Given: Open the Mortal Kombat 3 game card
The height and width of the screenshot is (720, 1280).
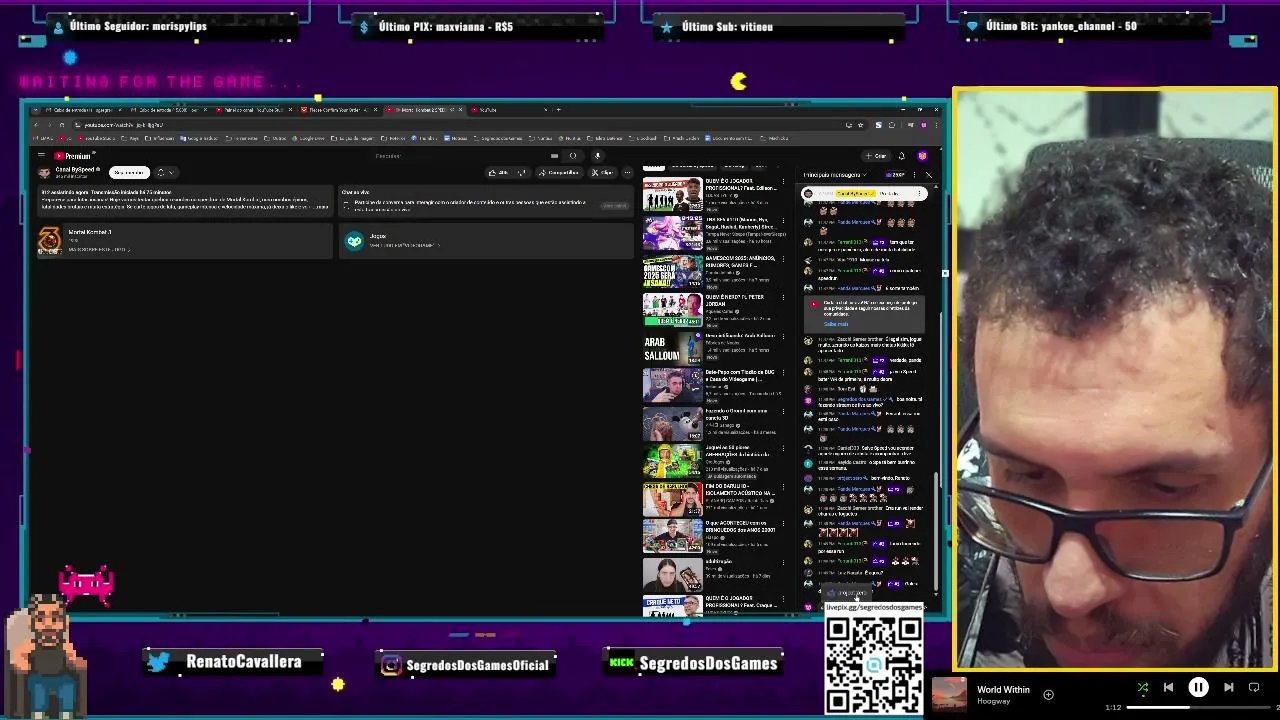Looking at the screenshot, I should tap(183, 243).
